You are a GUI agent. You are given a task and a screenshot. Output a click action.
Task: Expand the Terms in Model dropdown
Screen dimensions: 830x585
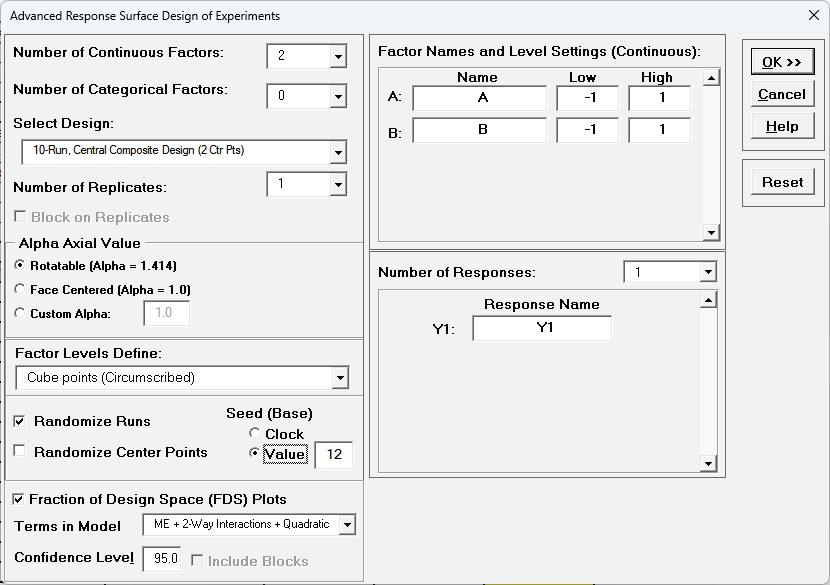pos(347,525)
